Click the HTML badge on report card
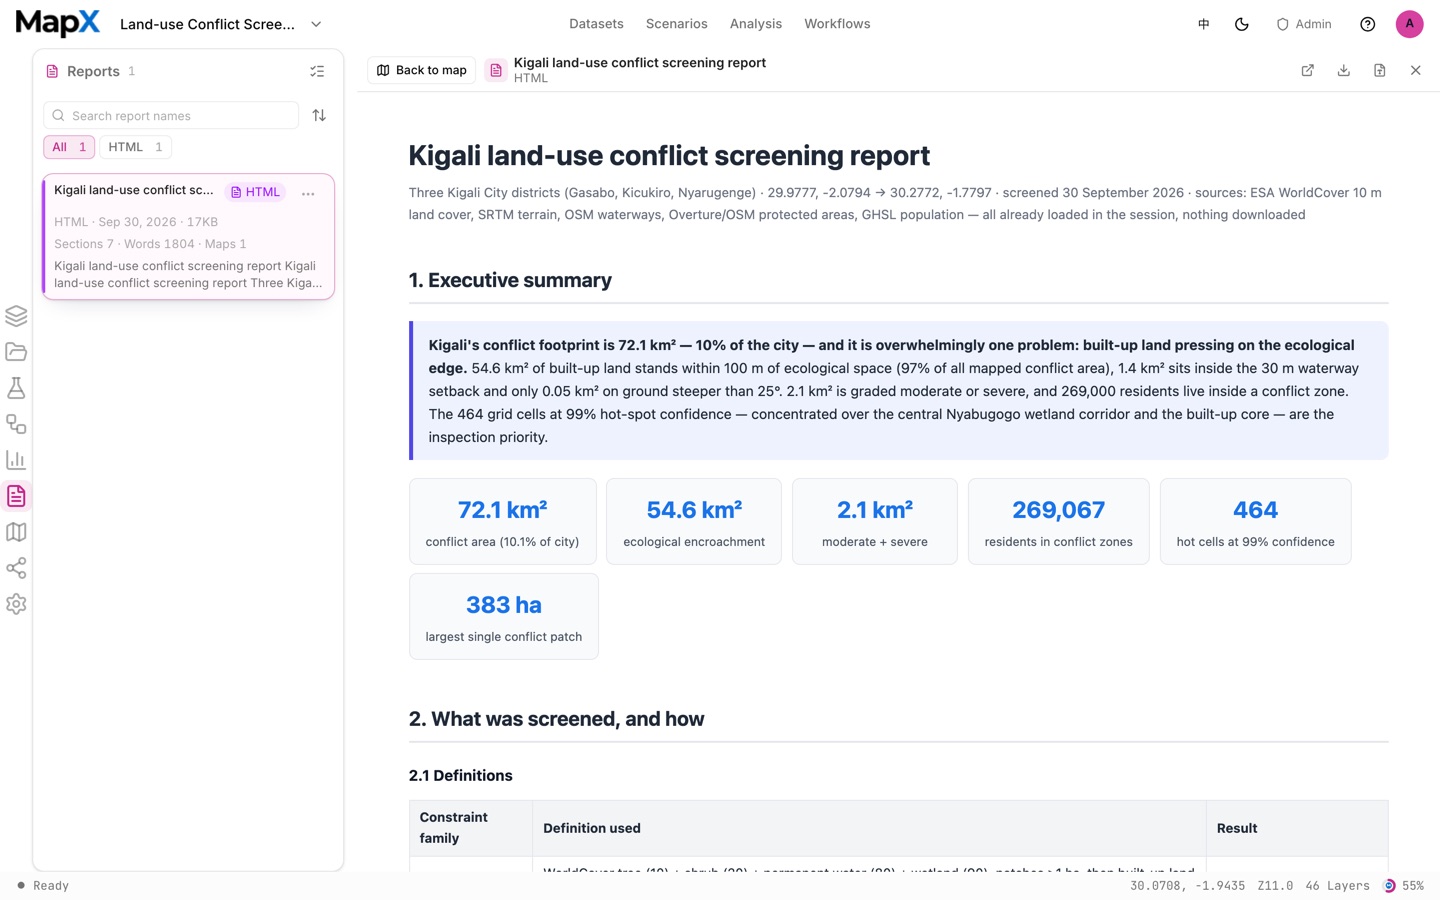Screen dimensions: 1440x900 coord(255,192)
